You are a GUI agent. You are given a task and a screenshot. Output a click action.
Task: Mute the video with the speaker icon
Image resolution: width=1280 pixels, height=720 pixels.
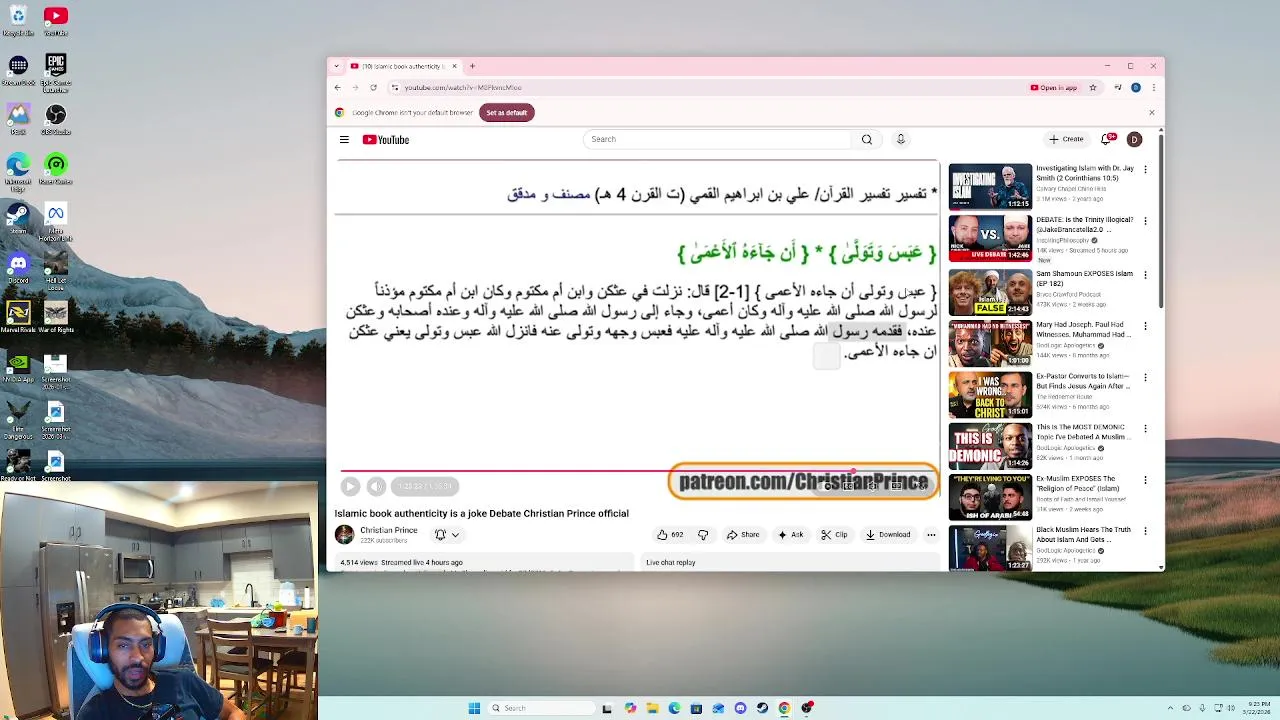(x=376, y=486)
